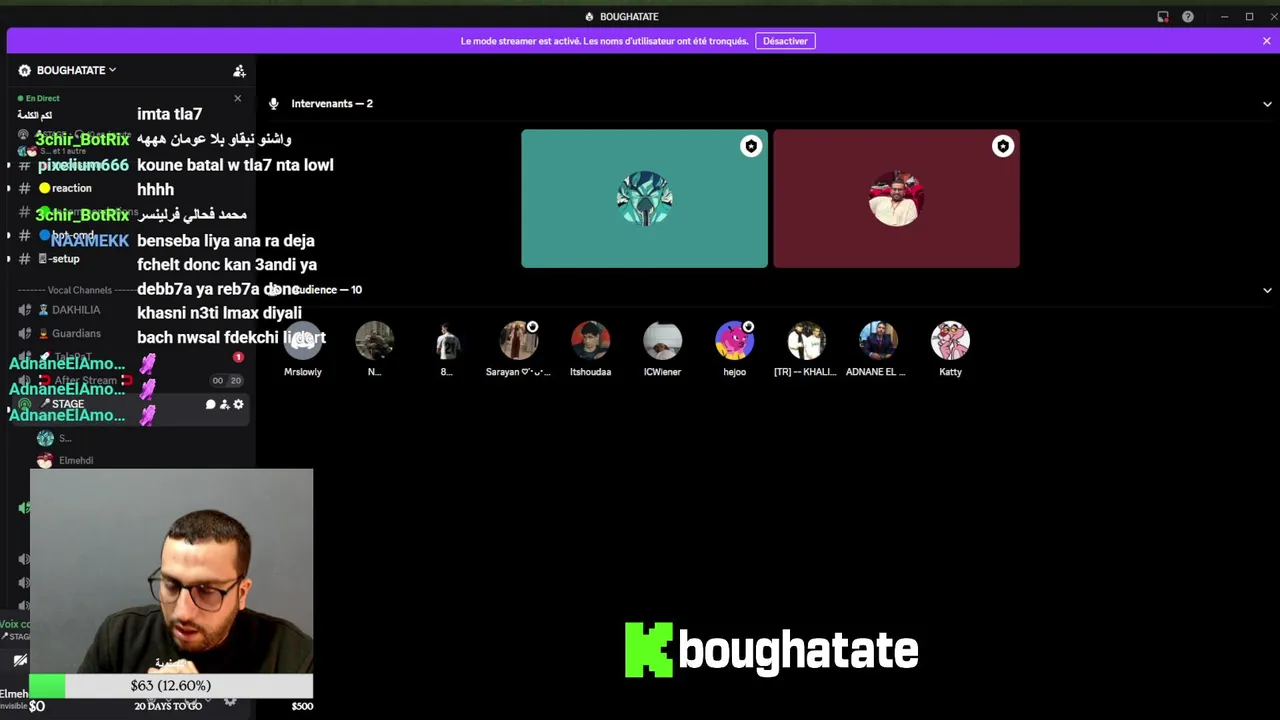
Task: Close the En Direct live stage notice
Action: click(237, 98)
